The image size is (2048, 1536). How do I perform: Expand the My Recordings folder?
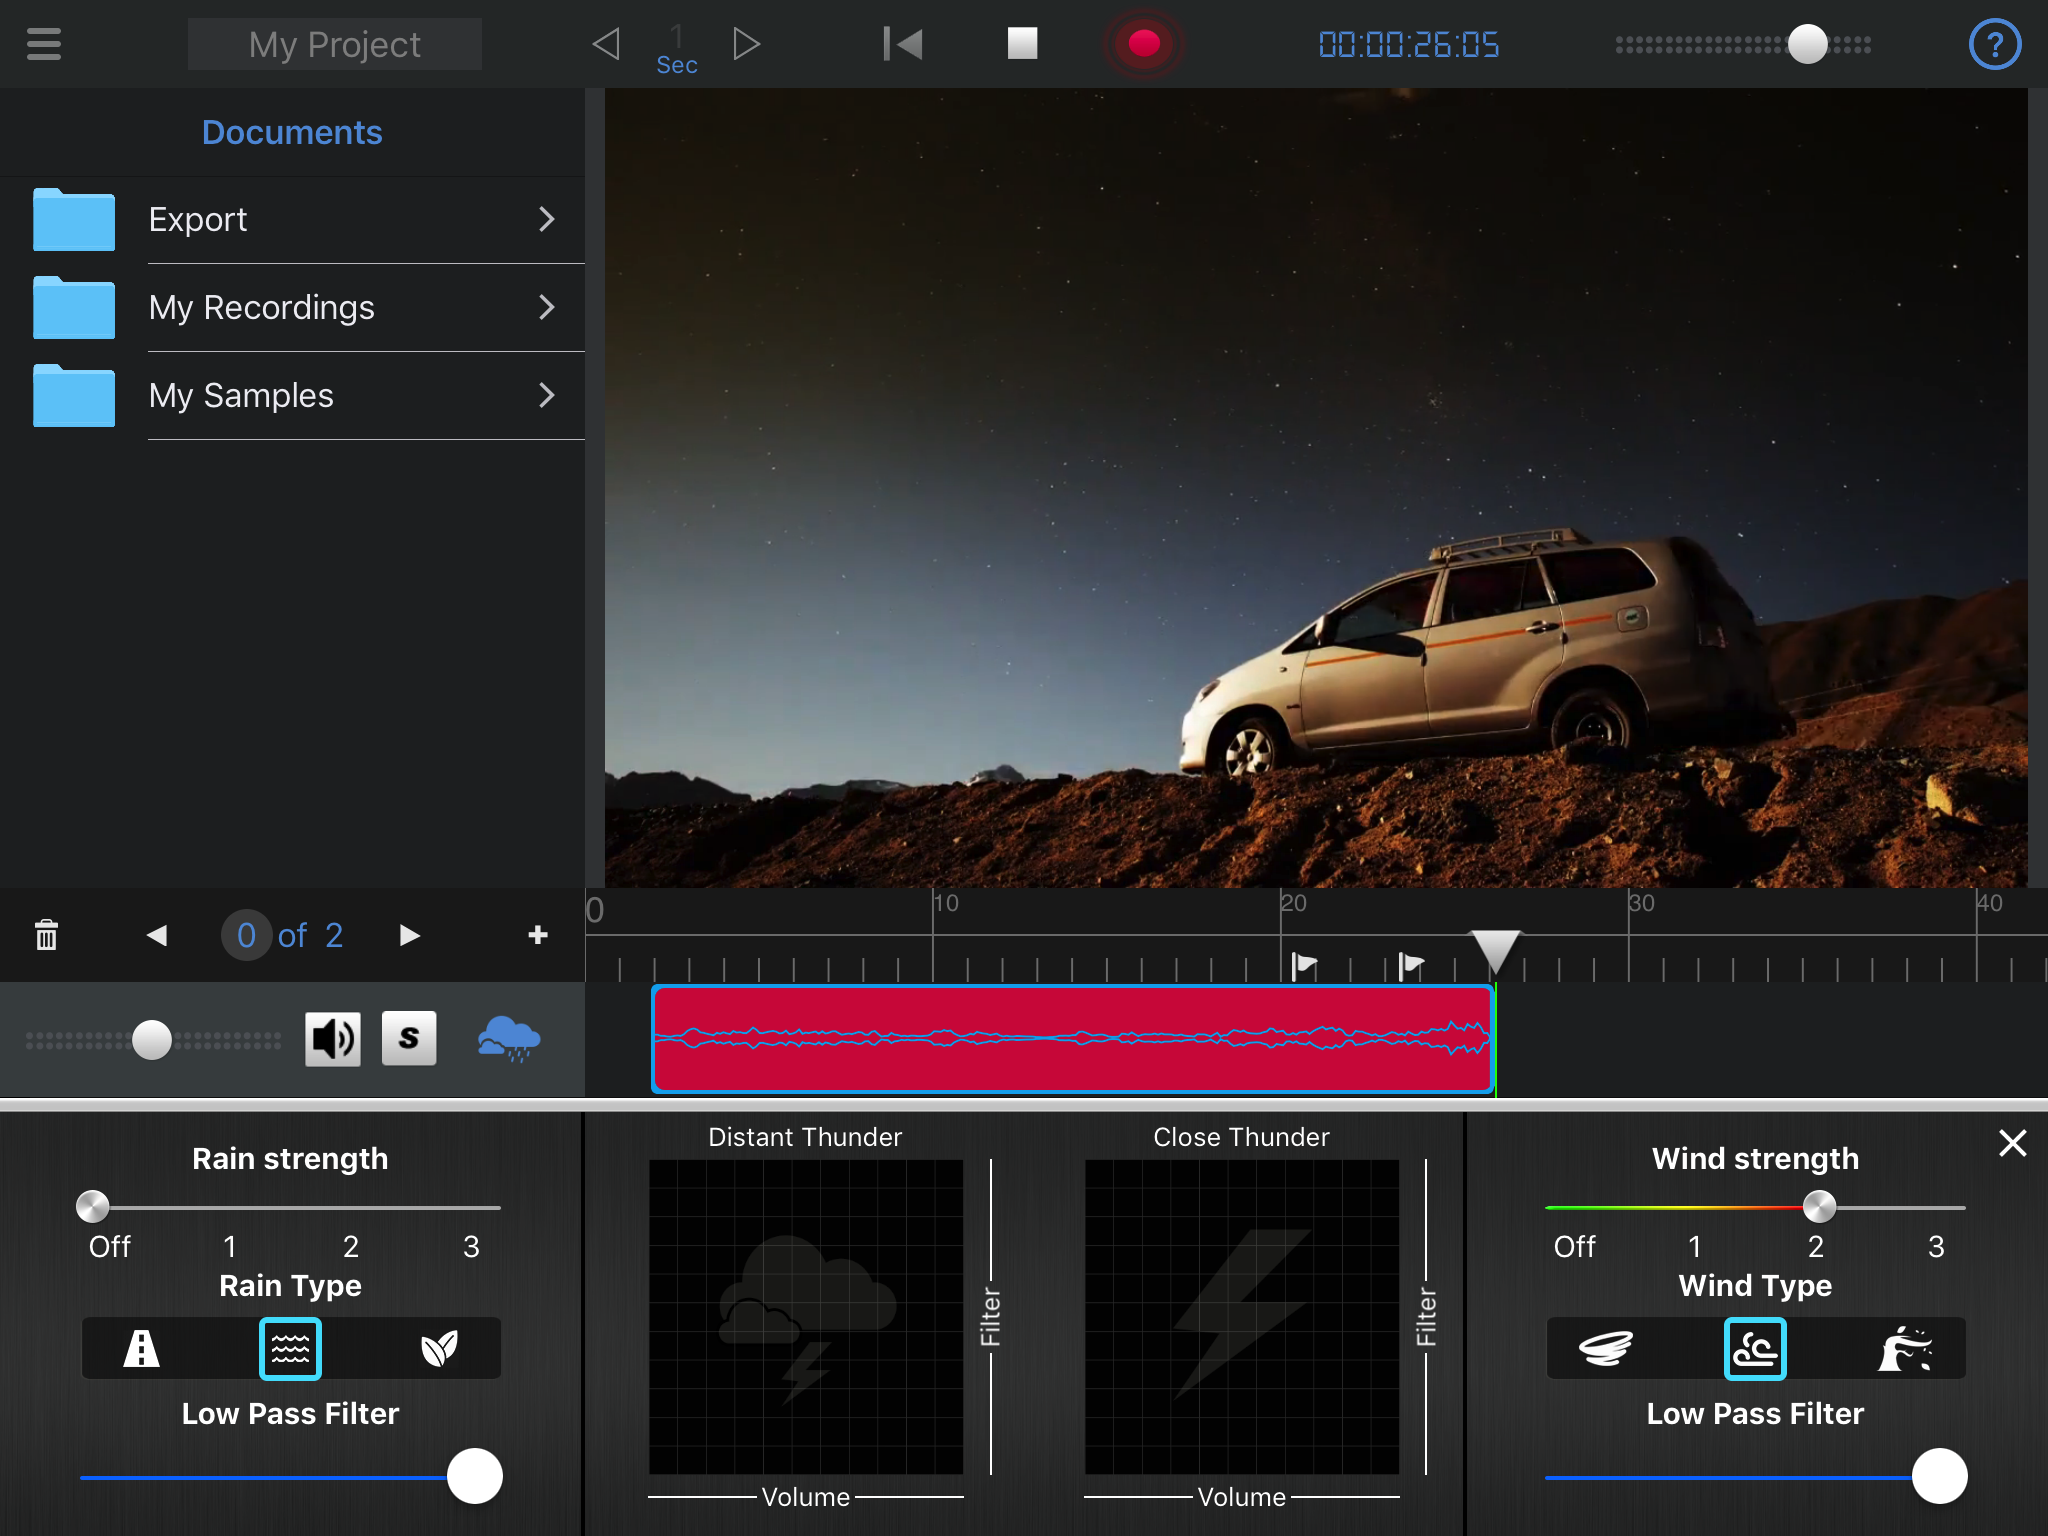[x=292, y=308]
